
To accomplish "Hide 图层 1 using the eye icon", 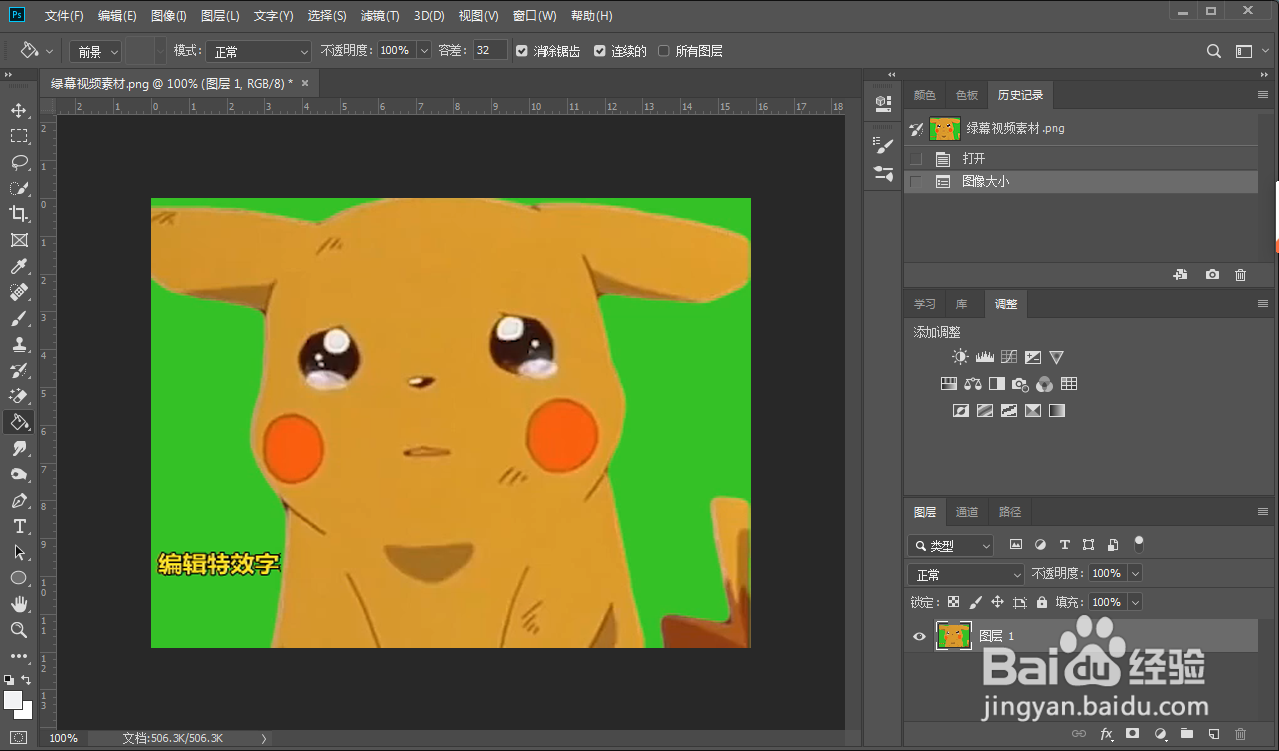I will (x=919, y=636).
